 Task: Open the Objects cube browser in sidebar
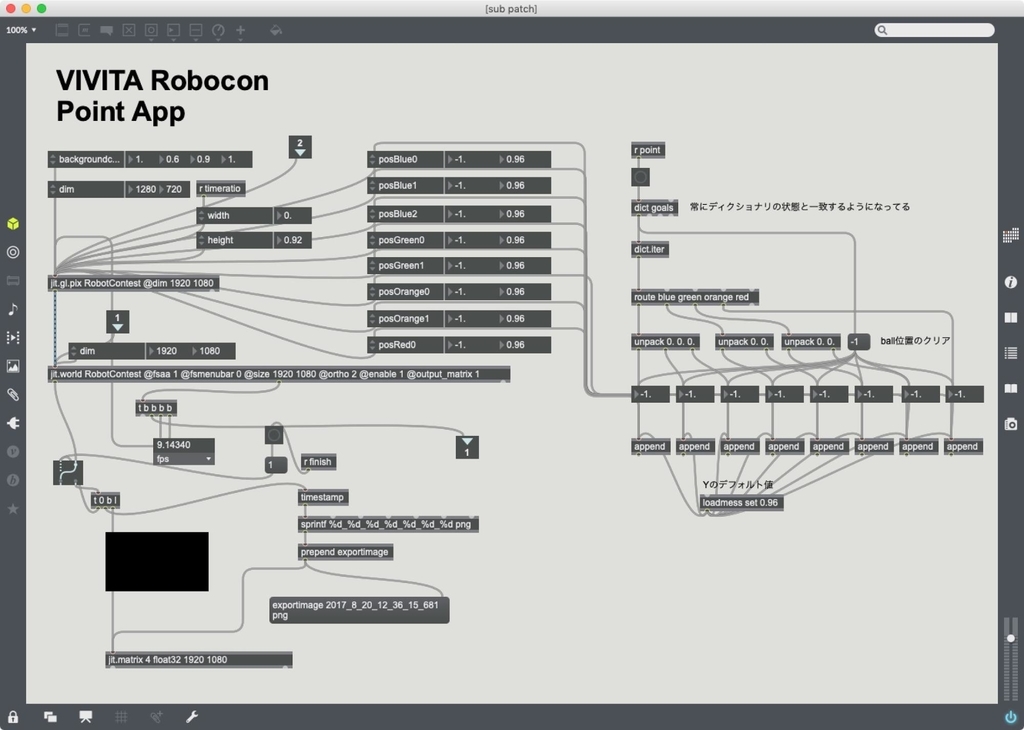13,224
